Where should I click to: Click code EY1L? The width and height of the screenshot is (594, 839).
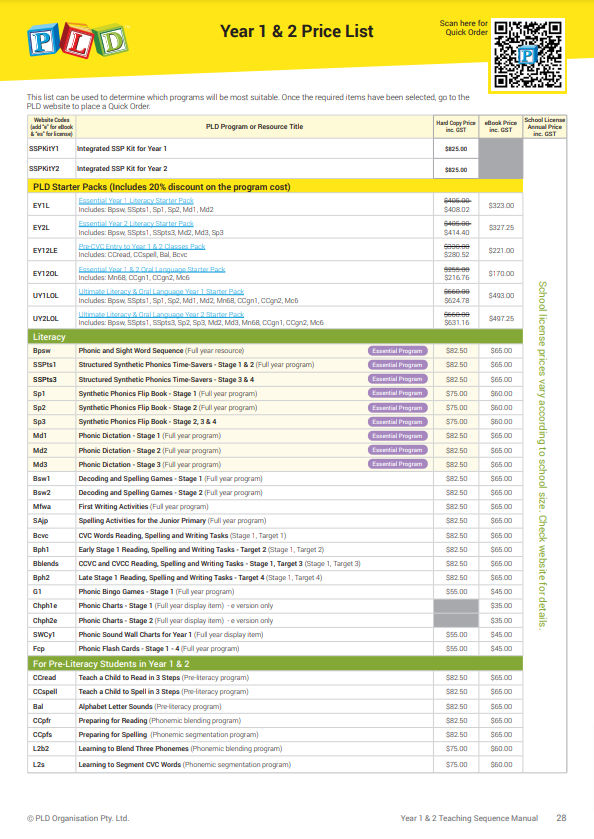click(41, 205)
